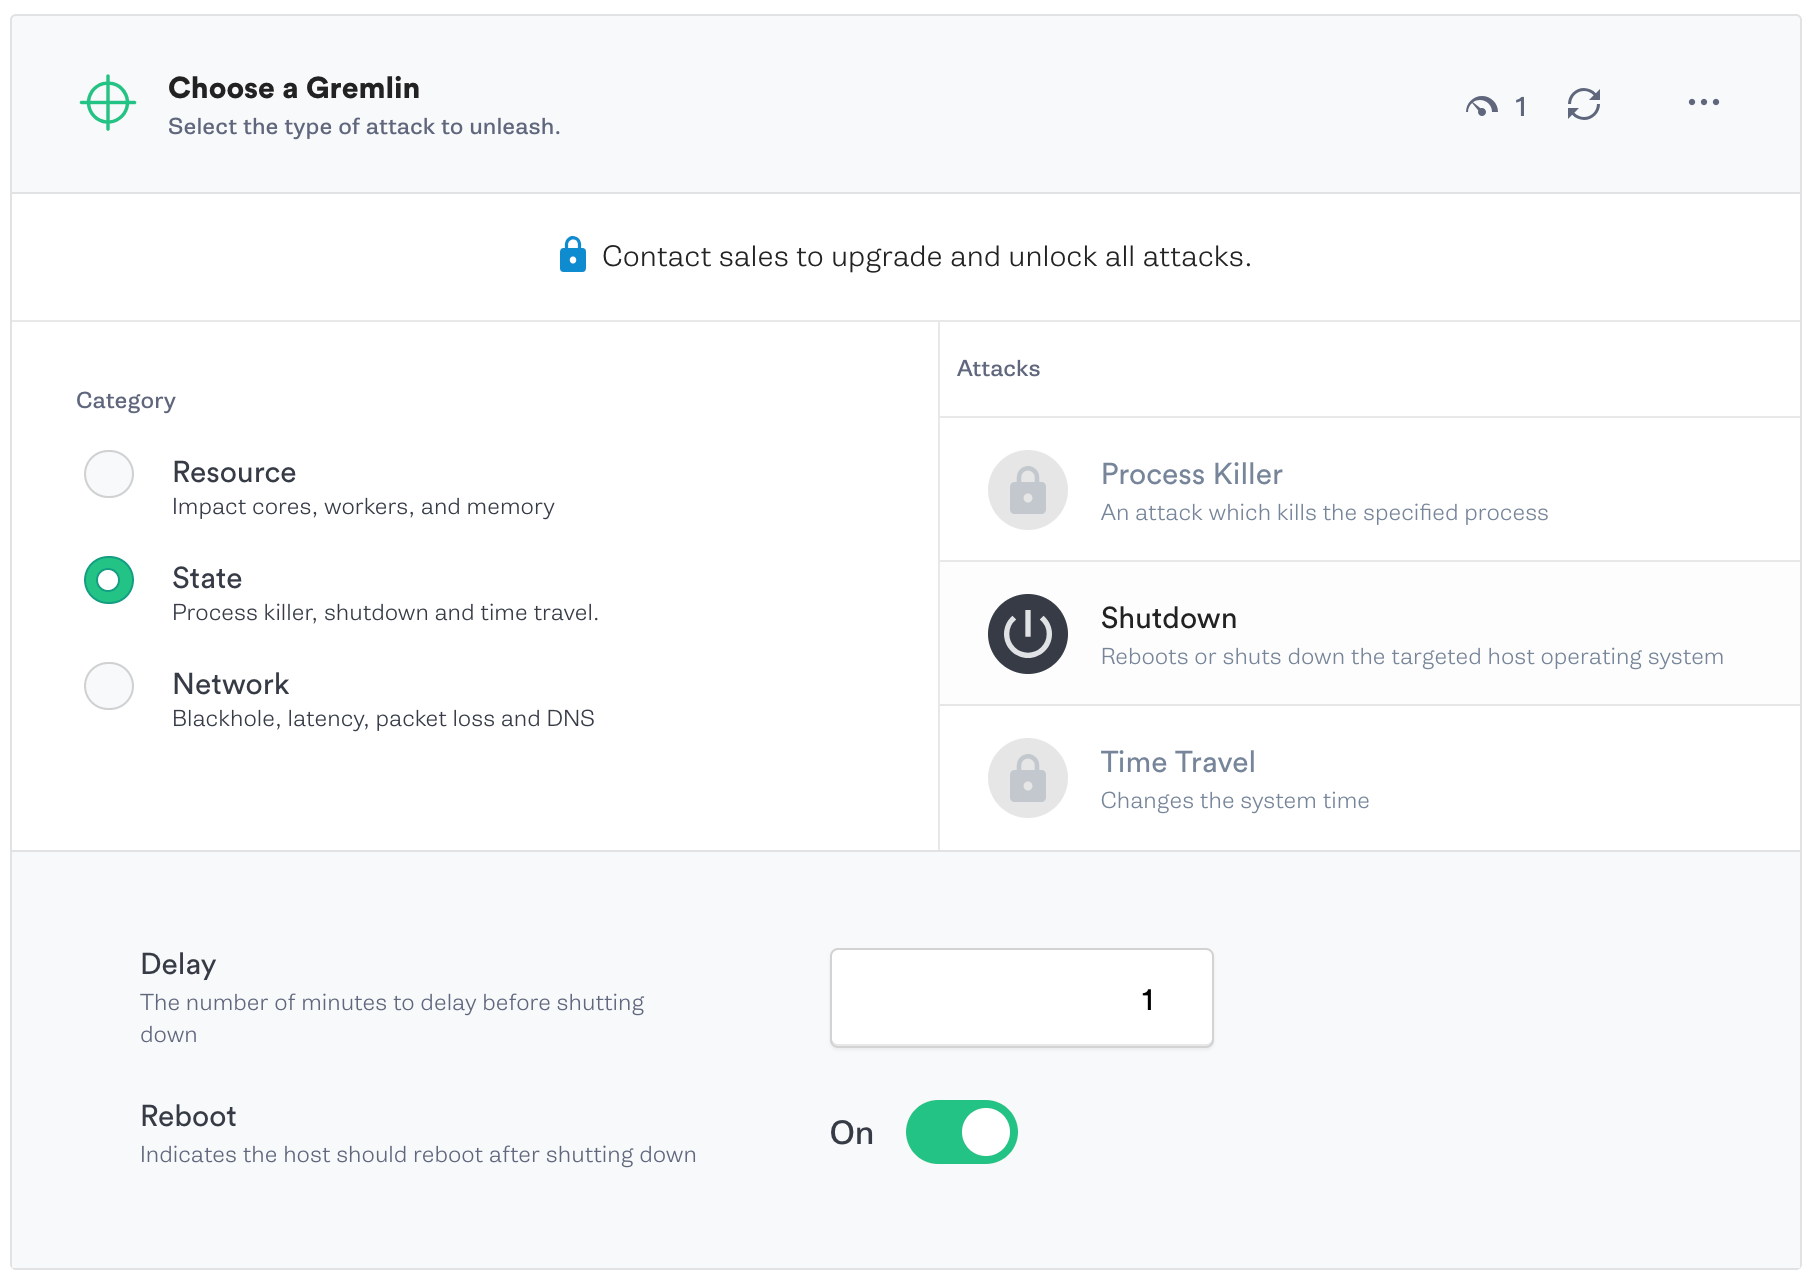
Task: Toggle the Reboot switch off
Action: (961, 1132)
